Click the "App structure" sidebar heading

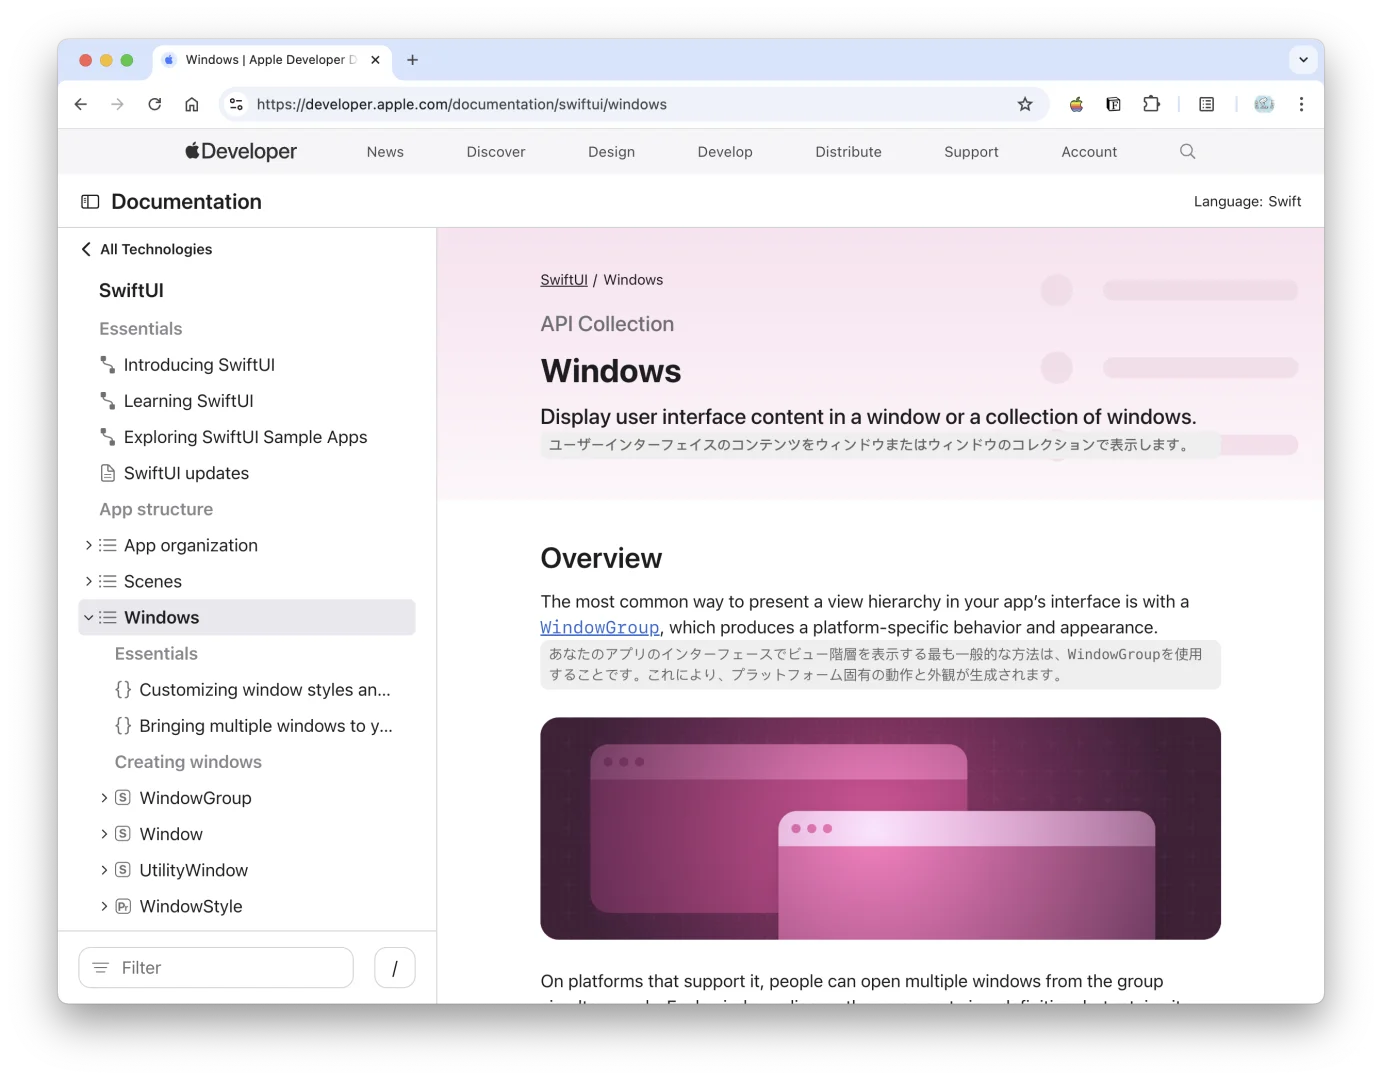(156, 509)
